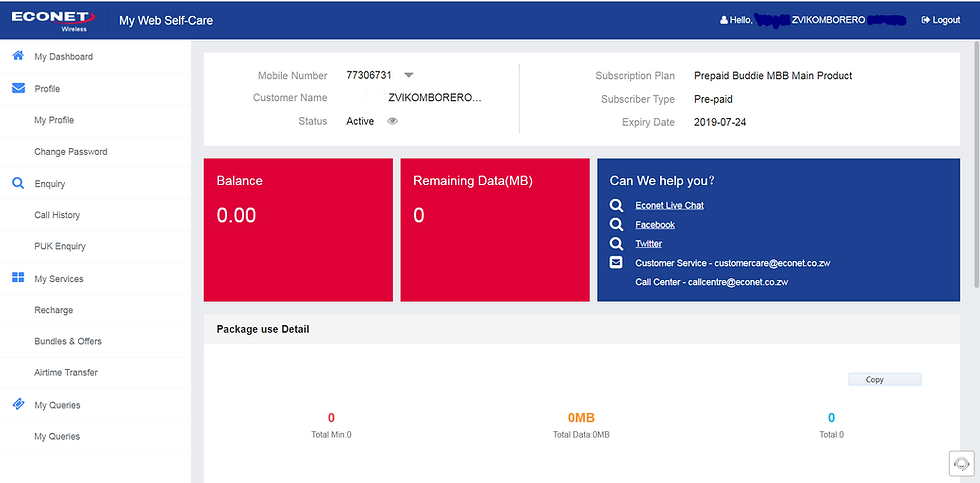Click the search icon beside Facebook
Screen dimensions: 980x483
click(616, 224)
